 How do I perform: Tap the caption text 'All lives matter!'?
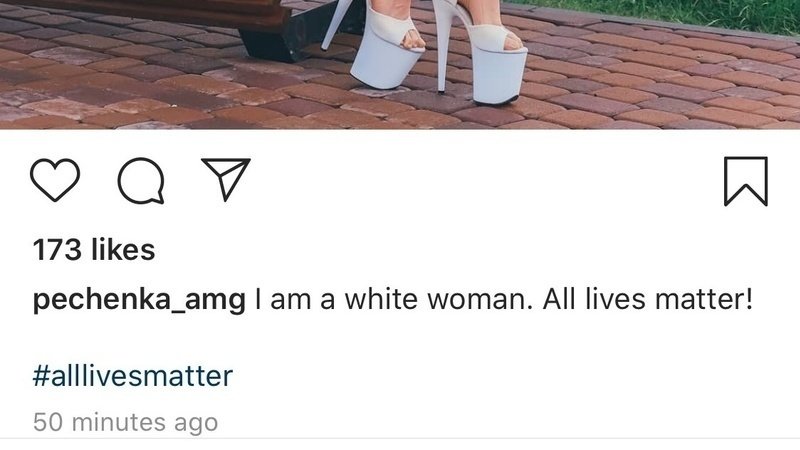(x=647, y=299)
